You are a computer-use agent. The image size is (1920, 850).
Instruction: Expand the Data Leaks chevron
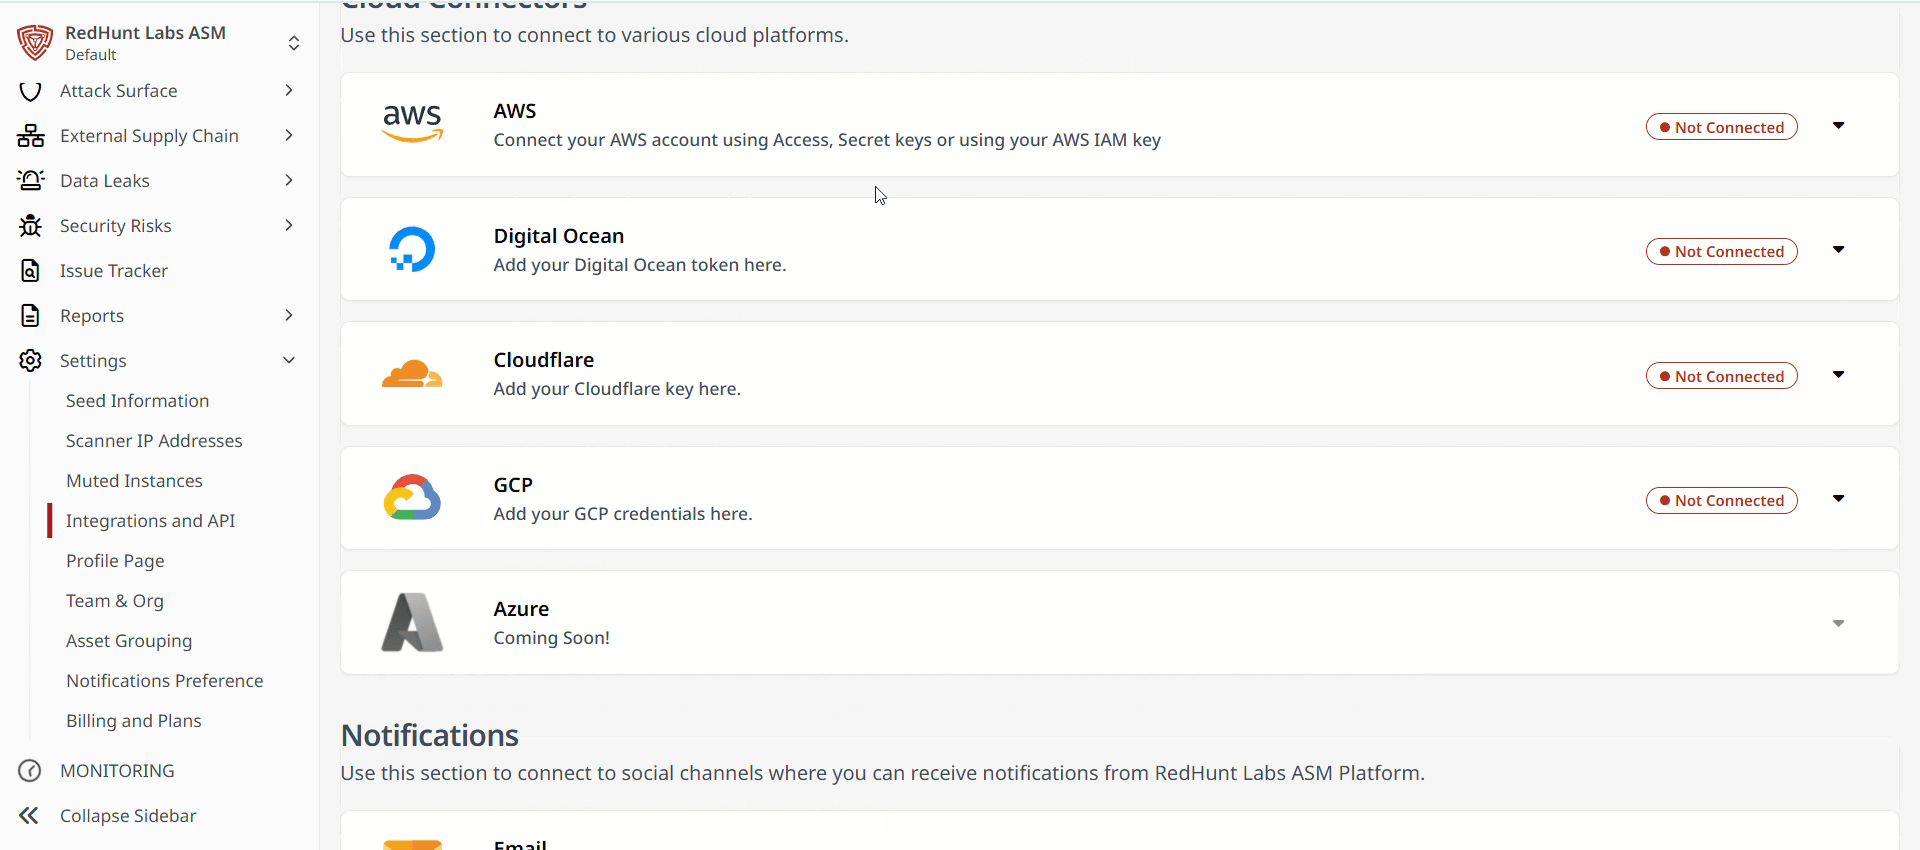coord(289,180)
